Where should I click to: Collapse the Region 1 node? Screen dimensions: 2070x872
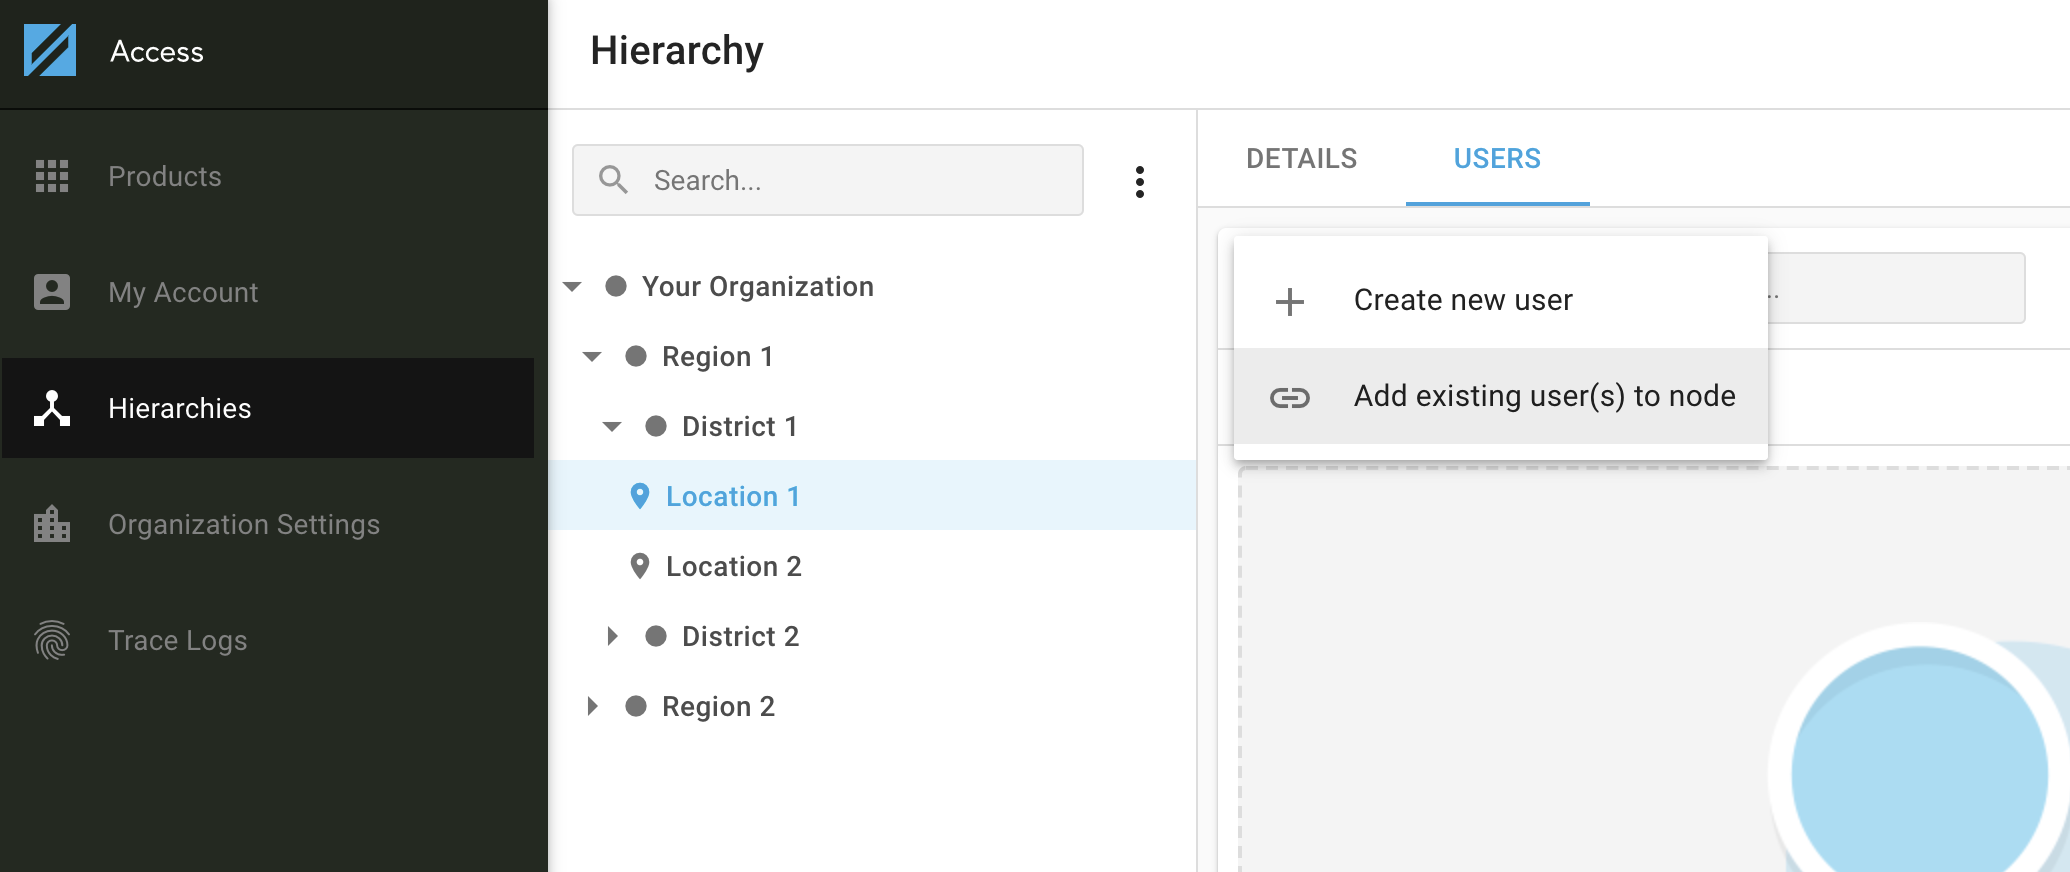pos(592,357)
